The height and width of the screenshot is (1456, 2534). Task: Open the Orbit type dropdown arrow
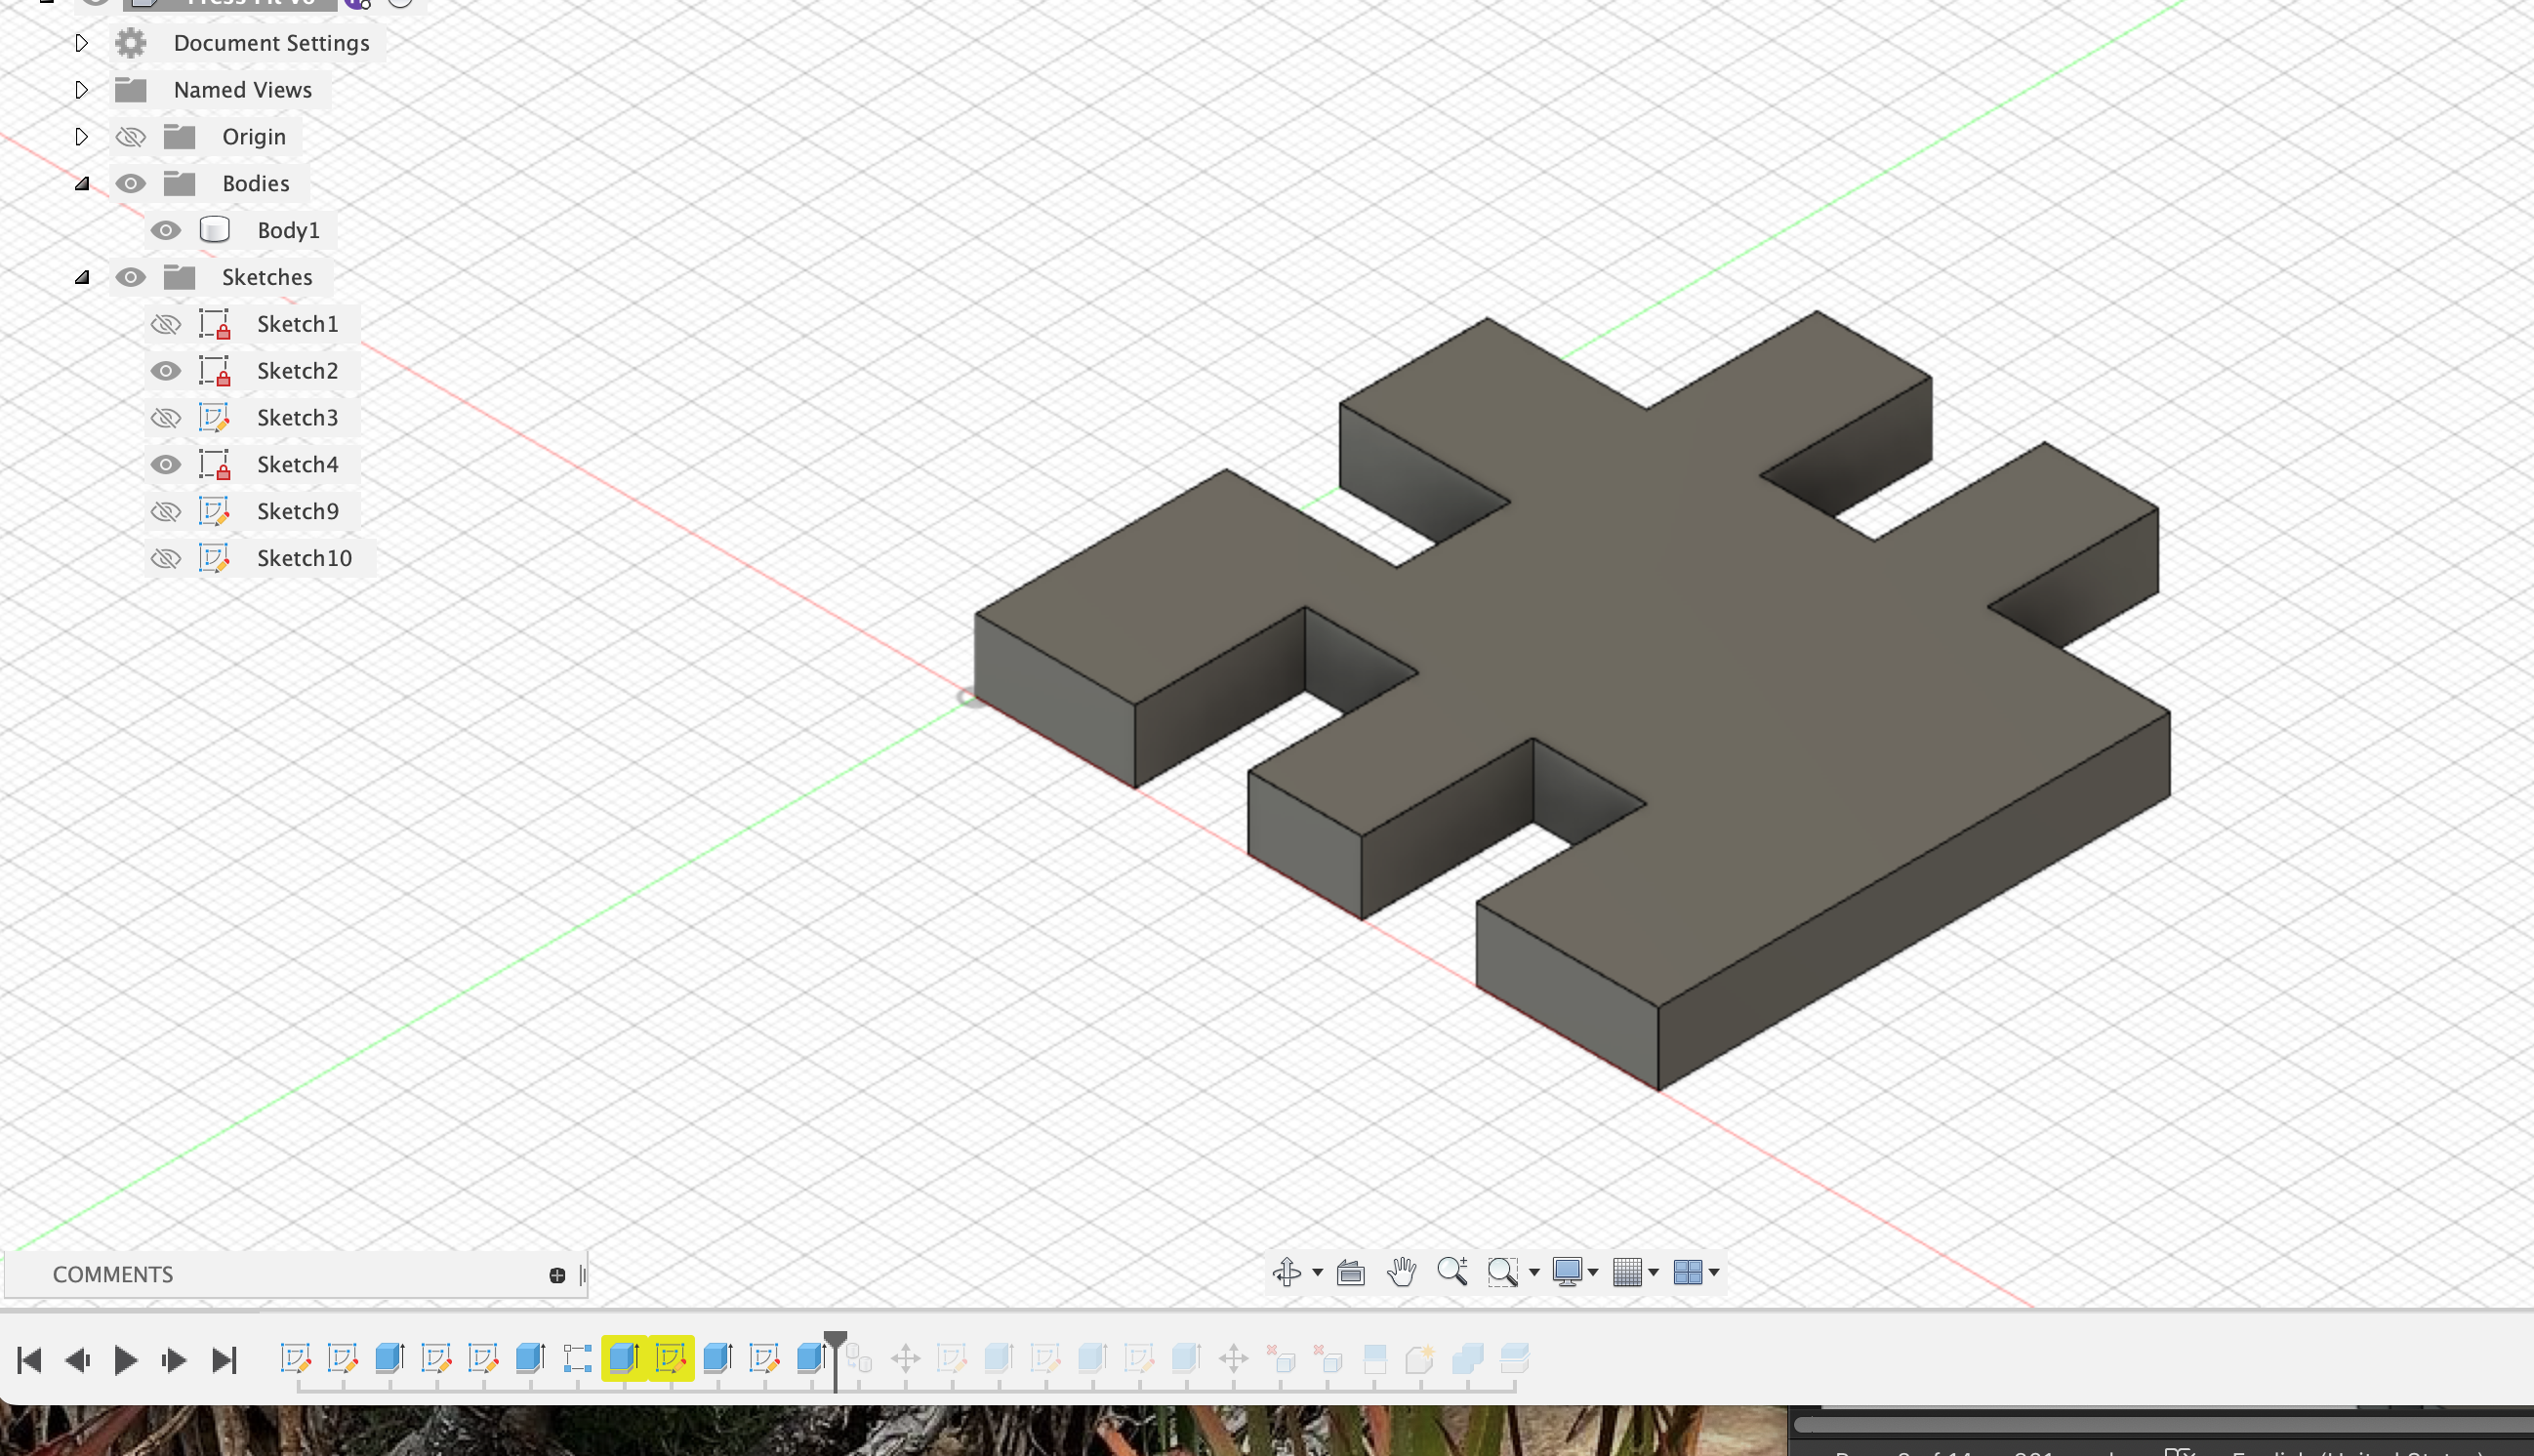[1317, 1273]
